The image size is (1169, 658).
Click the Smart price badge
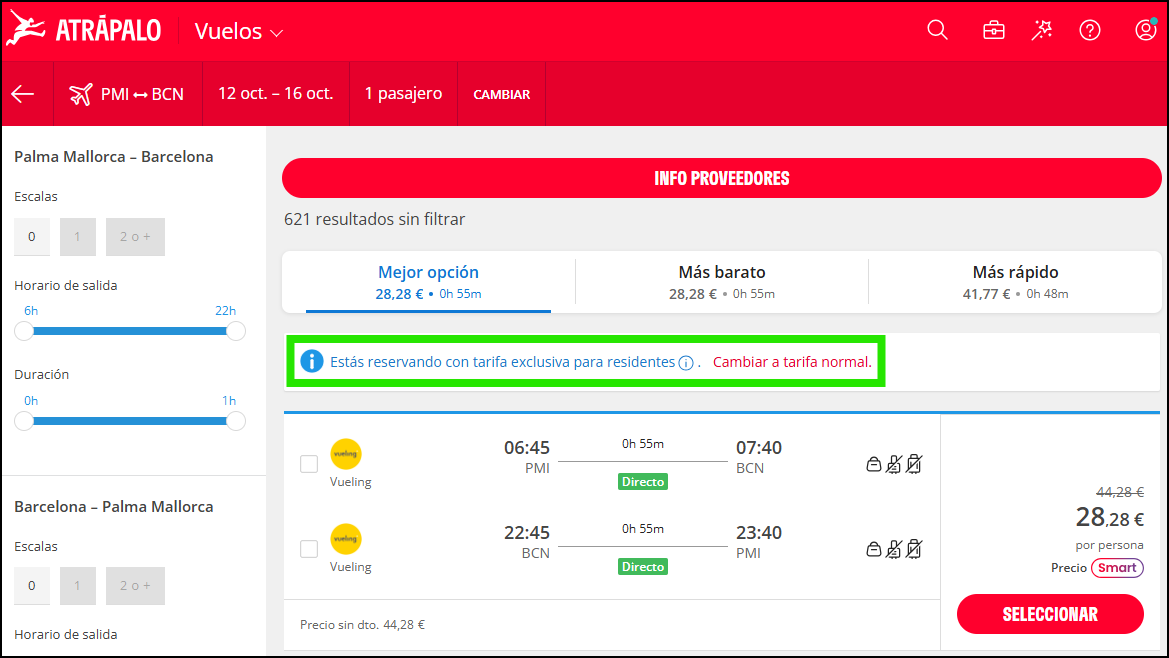(x=1117, y=568)
